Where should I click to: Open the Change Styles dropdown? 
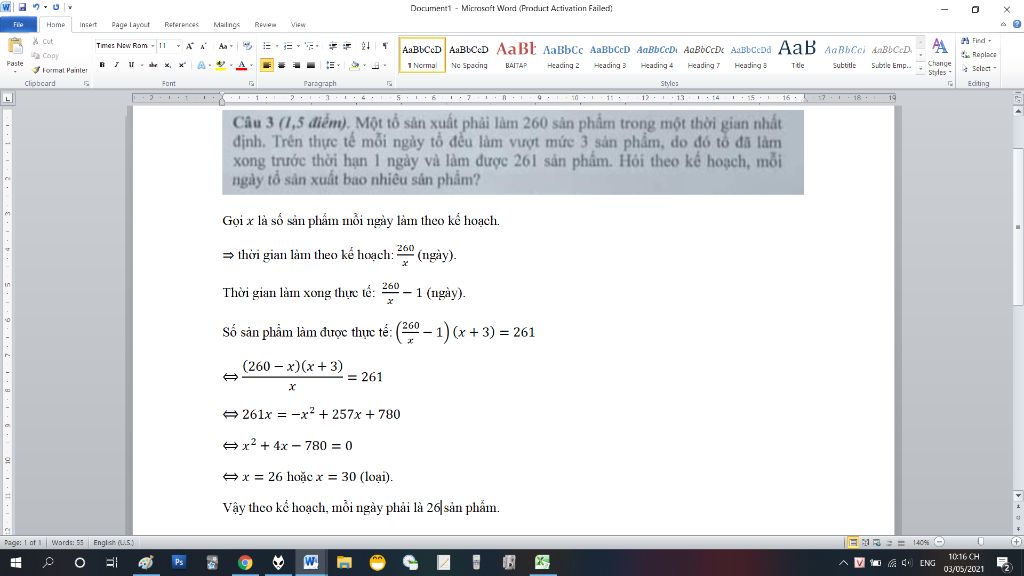[x=939, y=56]
